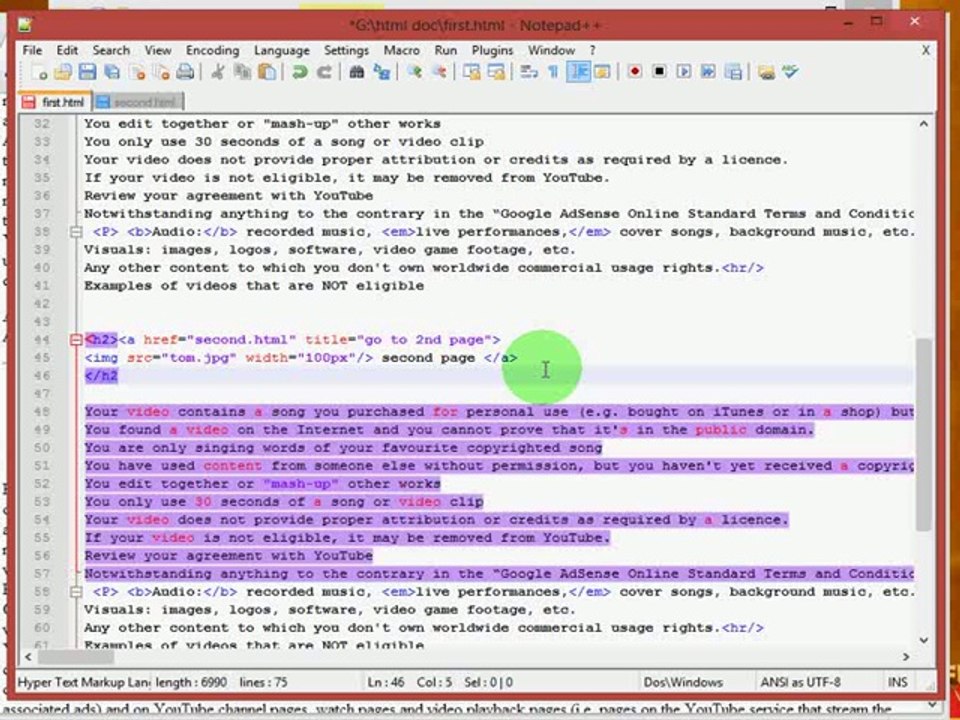Open the Search menu
960x720 pixels.
pyautogui.click(x=111, y=50)
